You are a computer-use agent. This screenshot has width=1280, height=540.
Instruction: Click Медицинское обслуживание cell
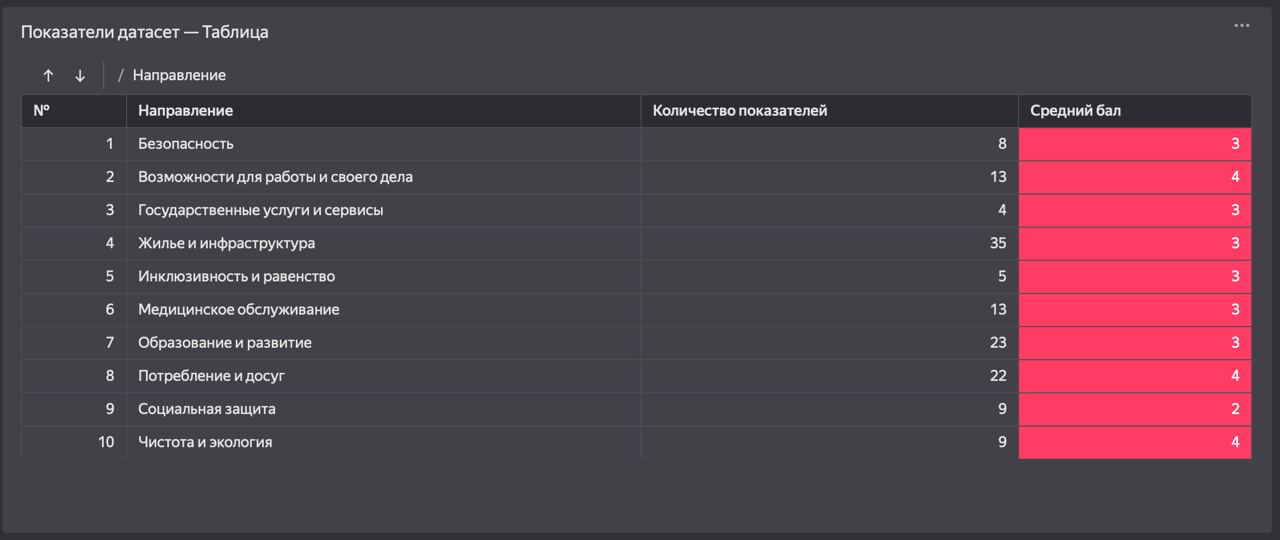pyautogui.click(x=384, y=309)
